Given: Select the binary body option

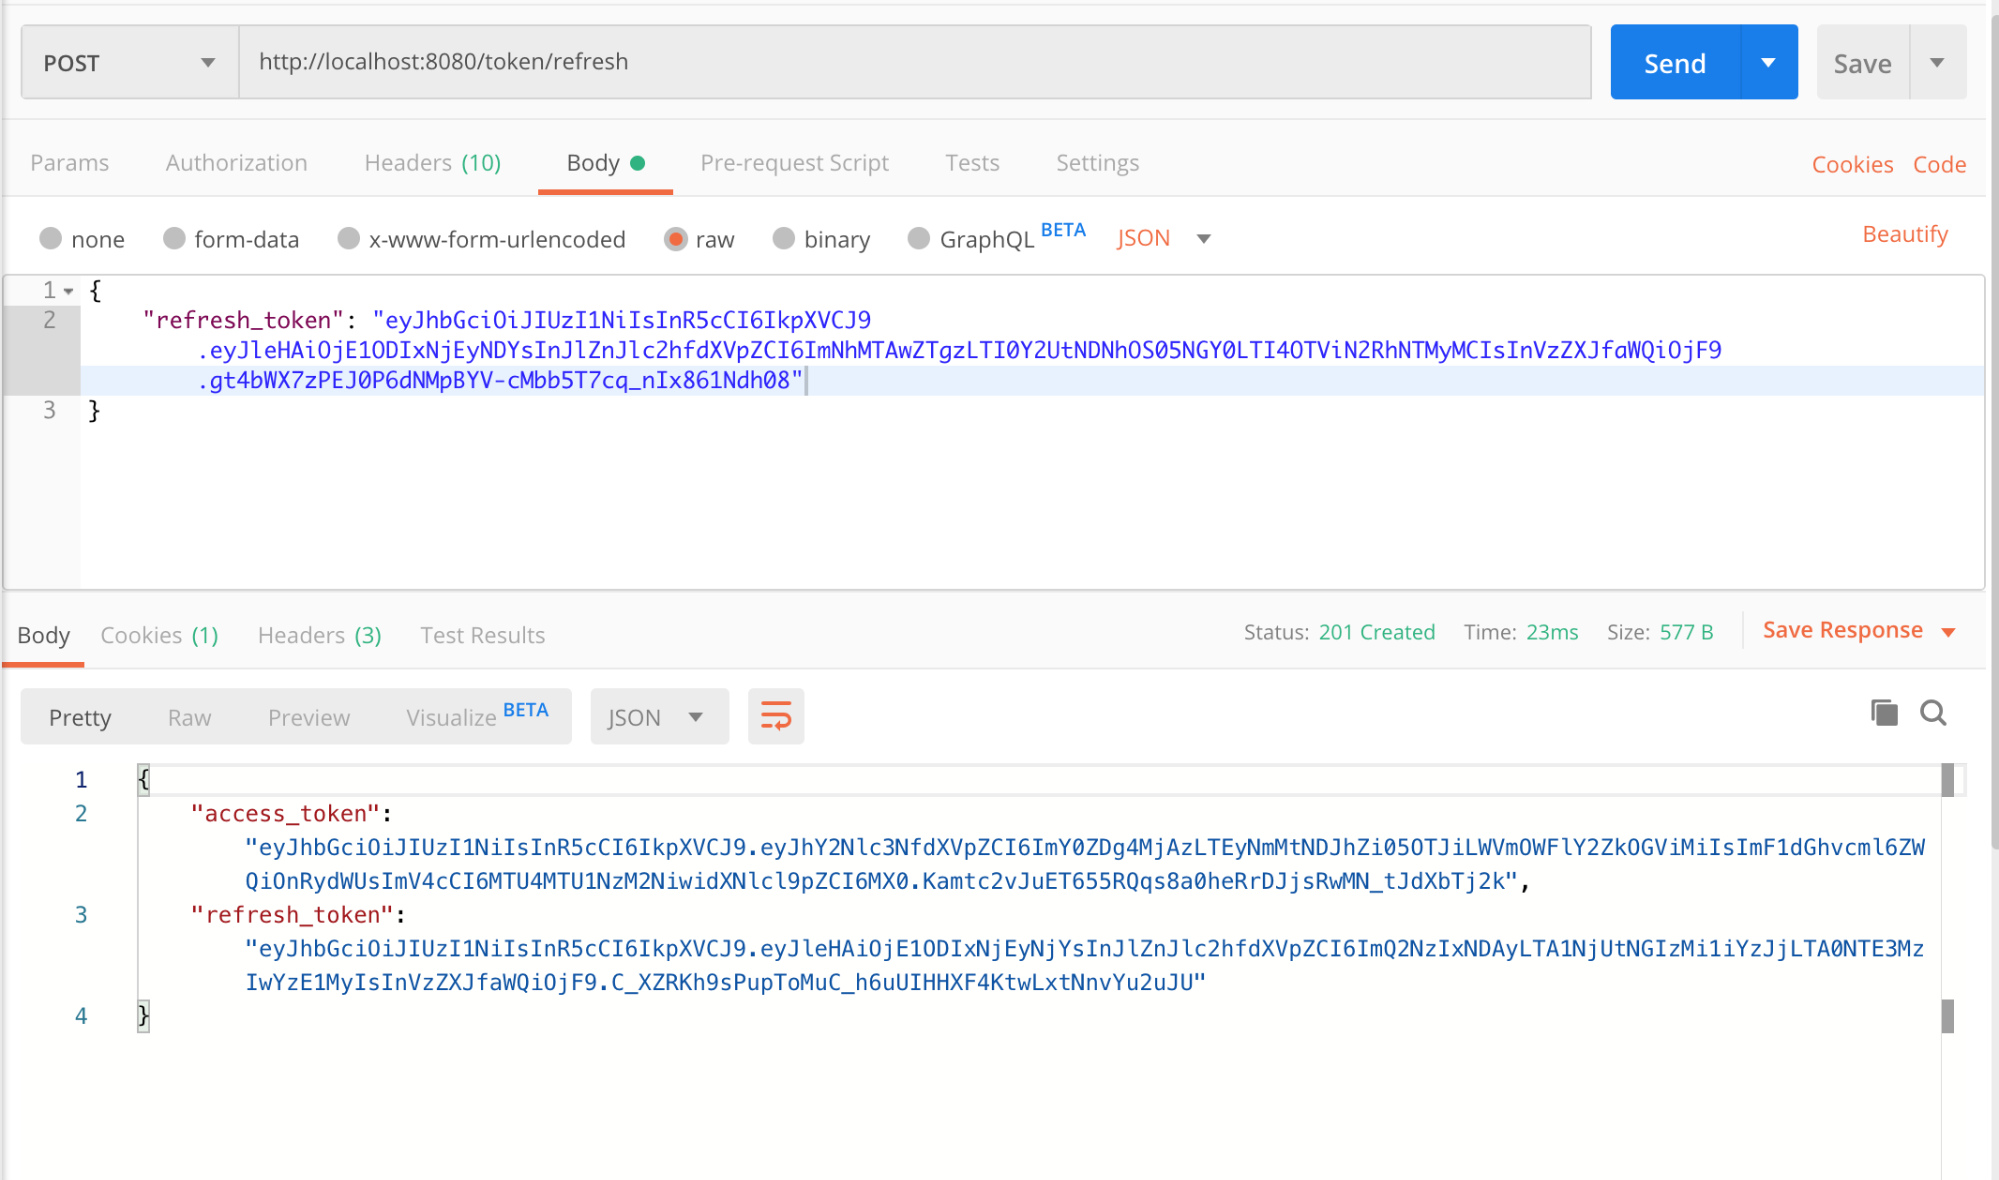Looking at the screenshot, I should (x=820, y=238).
